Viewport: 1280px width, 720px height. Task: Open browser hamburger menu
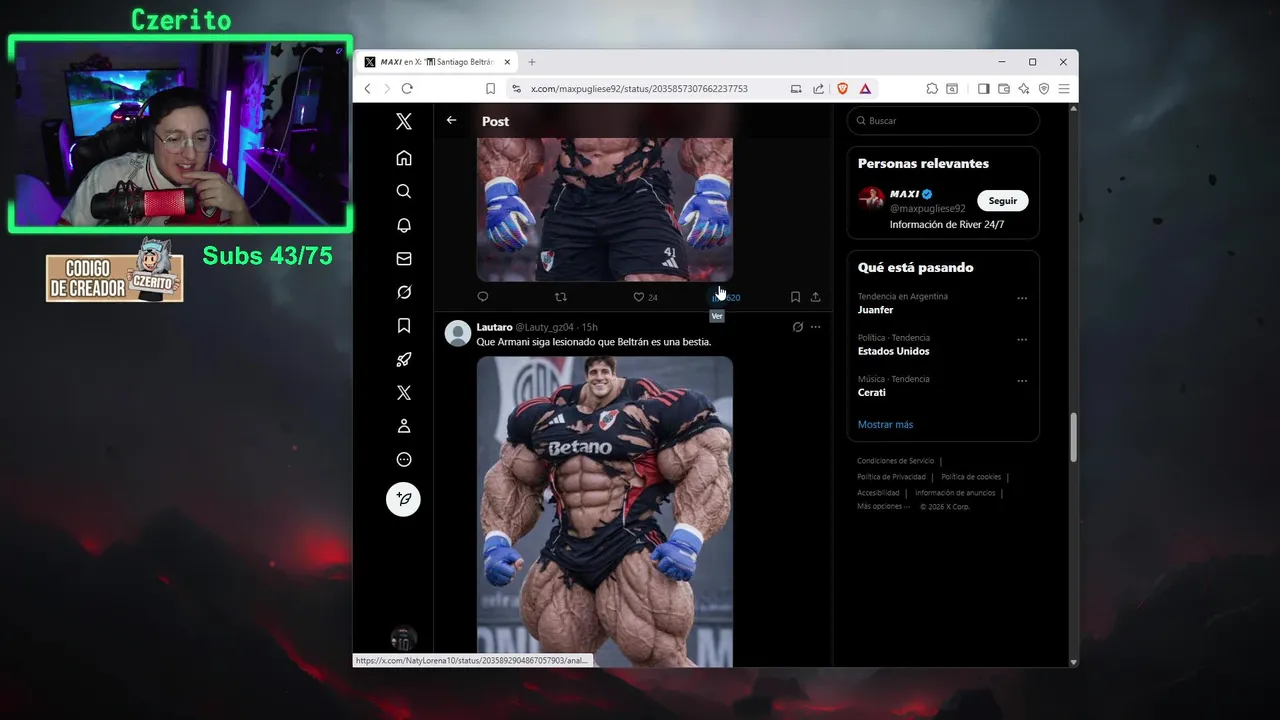pyautogui.click(x=1064, y=89)
